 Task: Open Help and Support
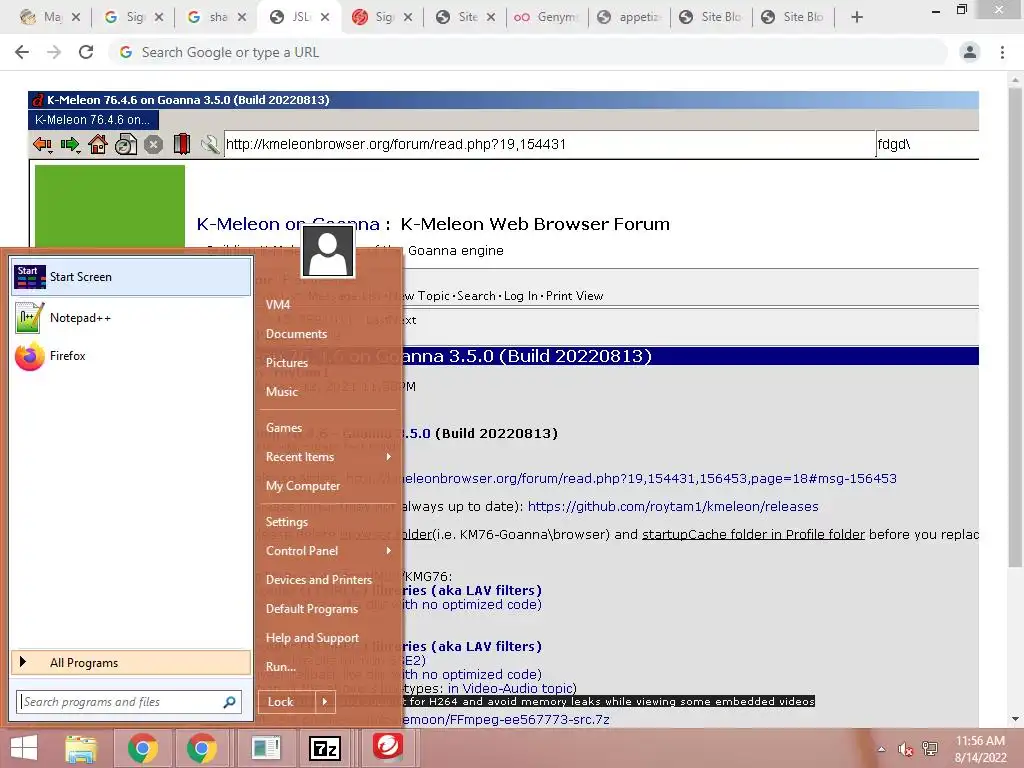point(312,638)
